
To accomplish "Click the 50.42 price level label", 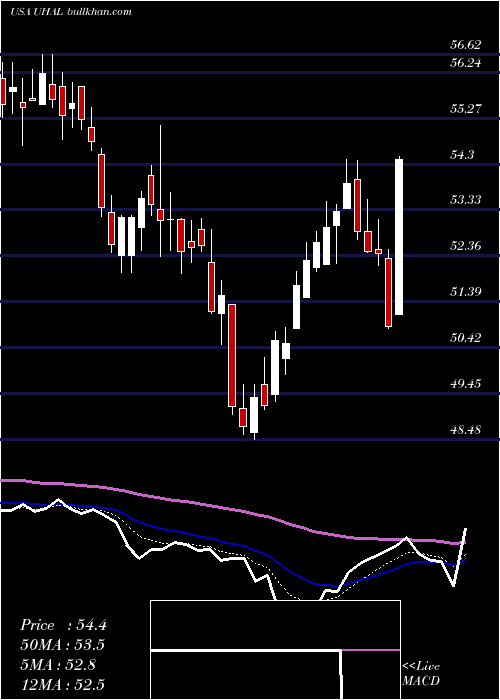I will pyautogui.click(x=466, y=338).
